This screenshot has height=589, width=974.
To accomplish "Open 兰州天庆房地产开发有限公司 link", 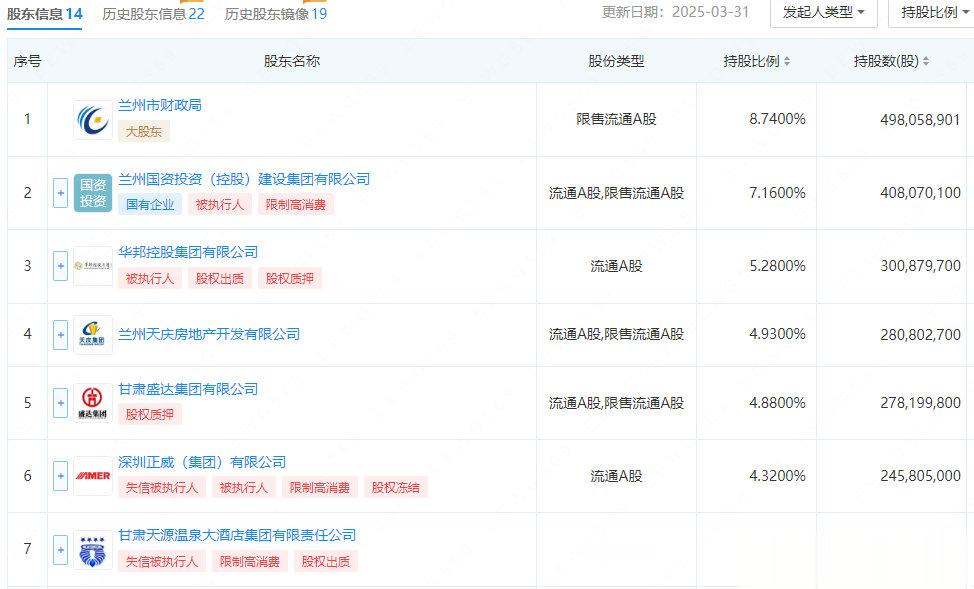I will click(x=209, y=334).
